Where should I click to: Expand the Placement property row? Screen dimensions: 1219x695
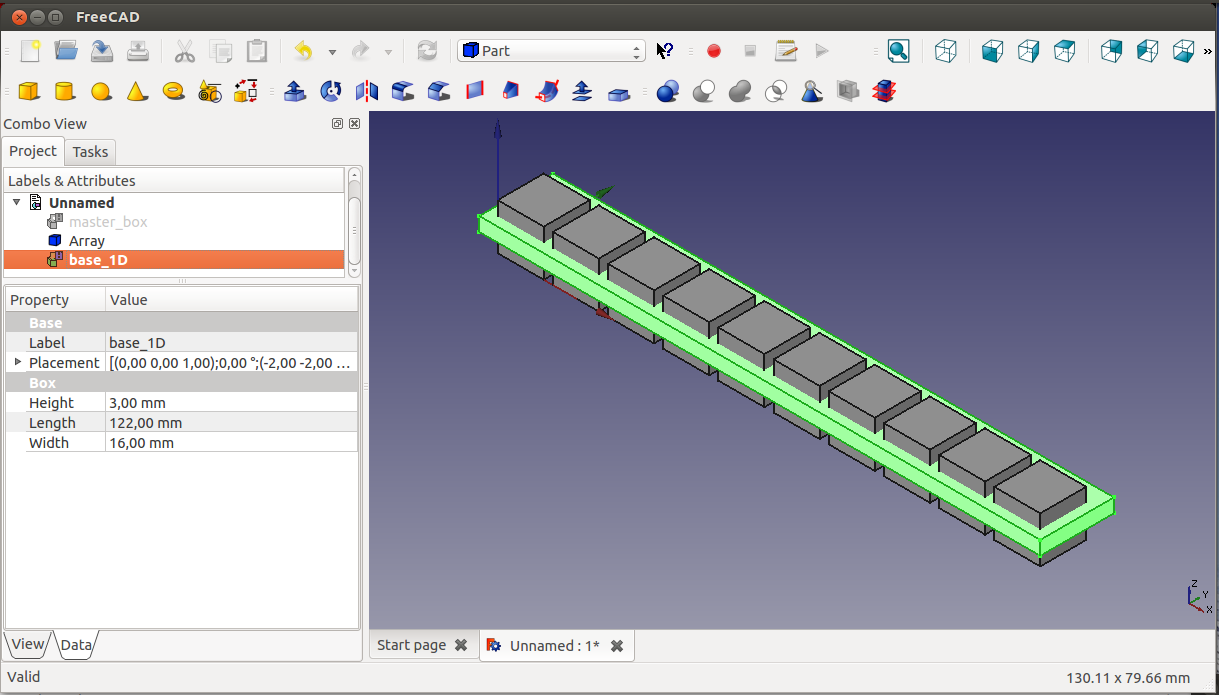[17, 362]
